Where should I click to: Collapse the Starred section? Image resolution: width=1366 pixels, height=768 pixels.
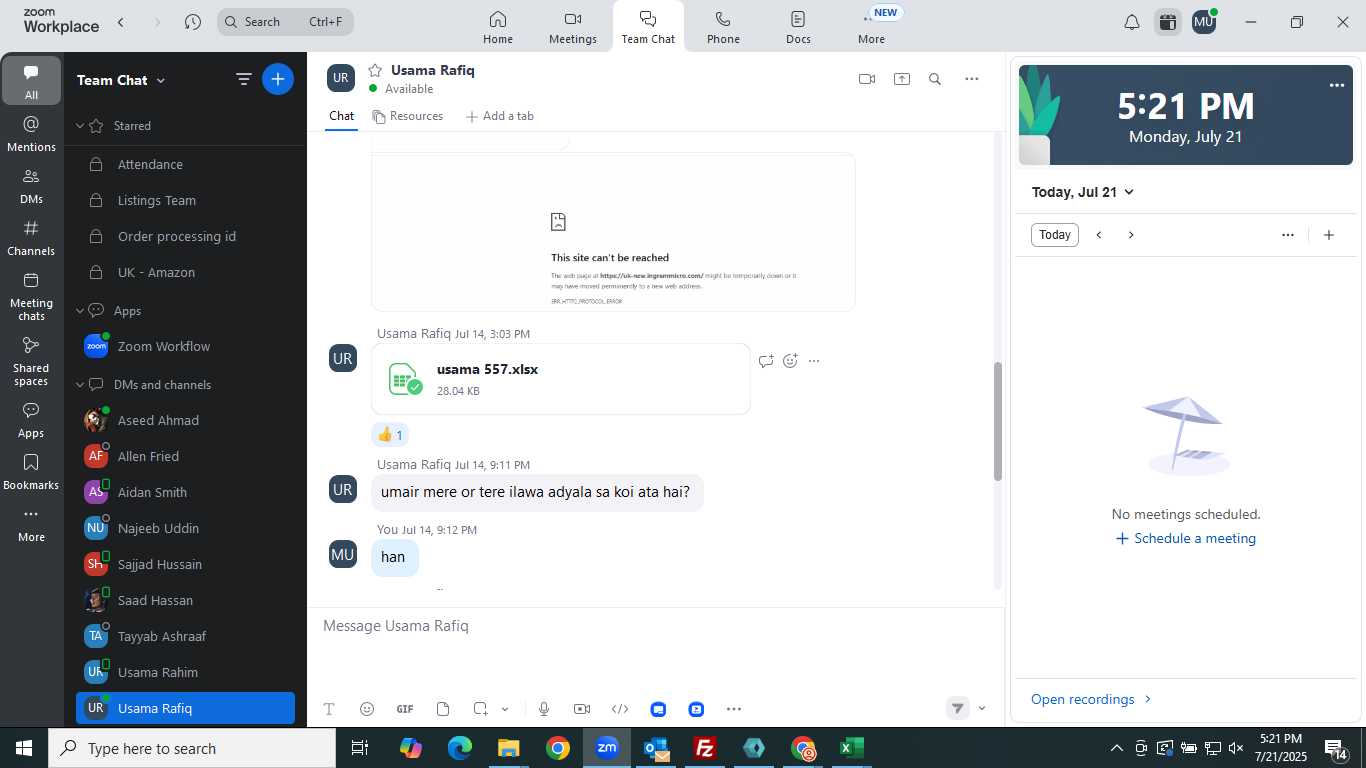point(80,126)
